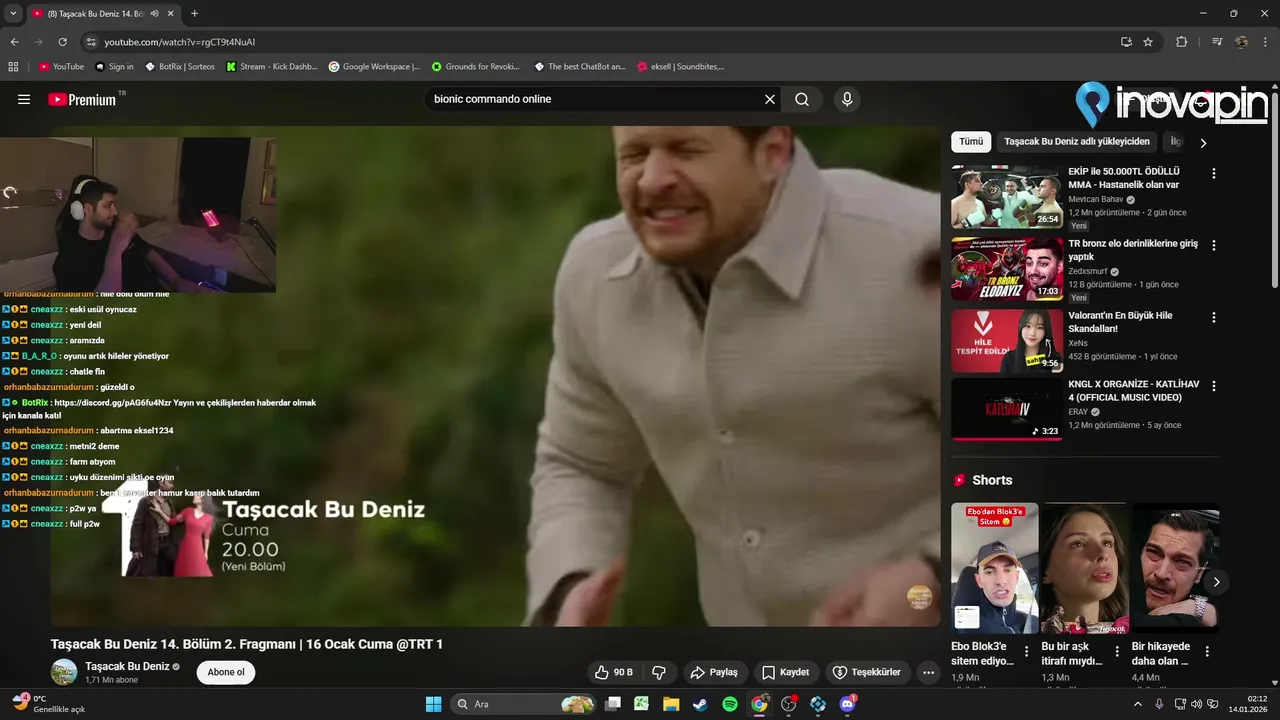
Task: Subscribe with the Abone ol button
Action: pos(226,672)
